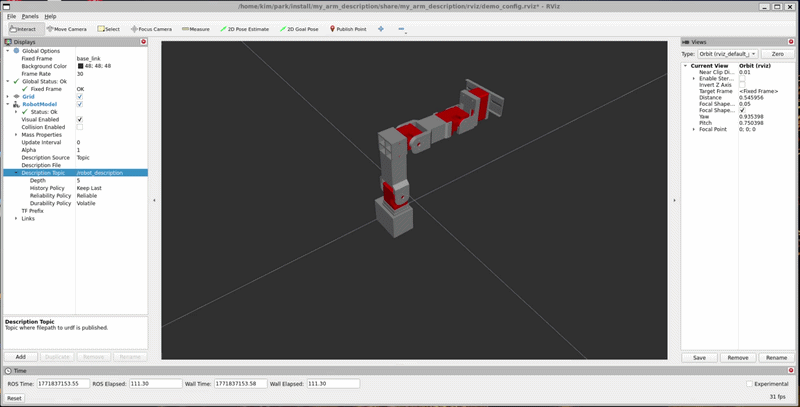Click the /robot_description topic value
Viewport: 800px width, 407px height.
pos(100,173)
